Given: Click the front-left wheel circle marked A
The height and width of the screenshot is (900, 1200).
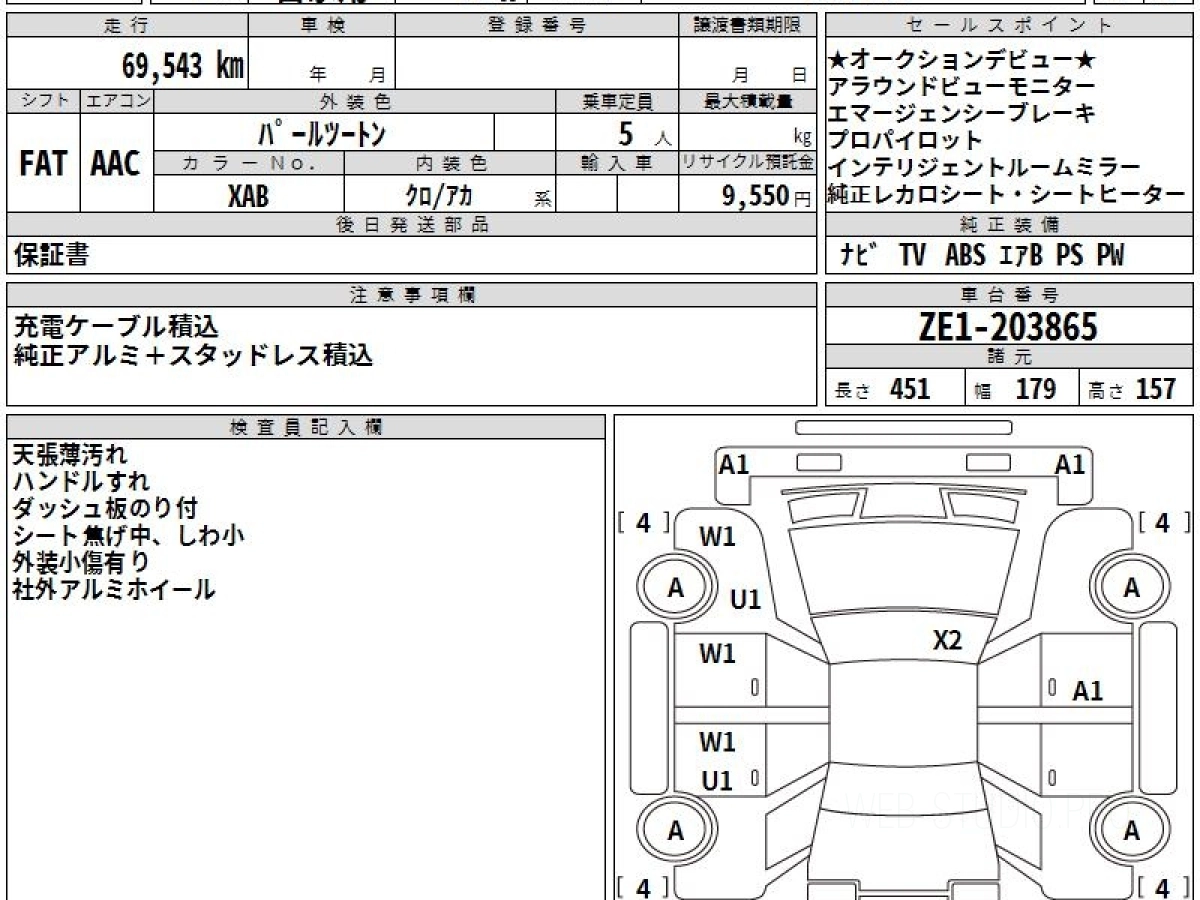Looking at the screenshot, I should click(x=676, y=589).
